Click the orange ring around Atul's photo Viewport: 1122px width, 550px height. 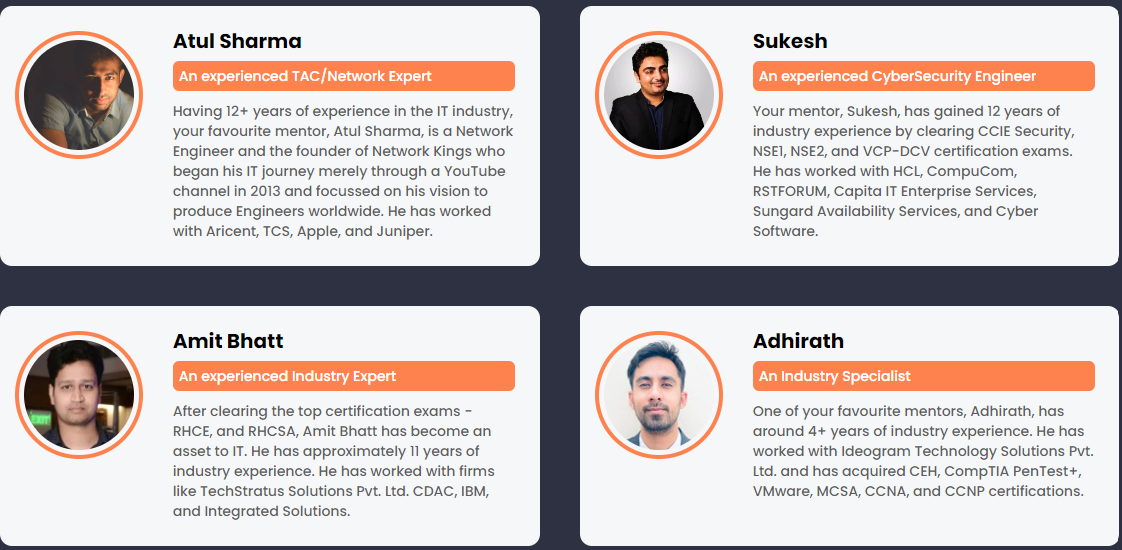79,35
